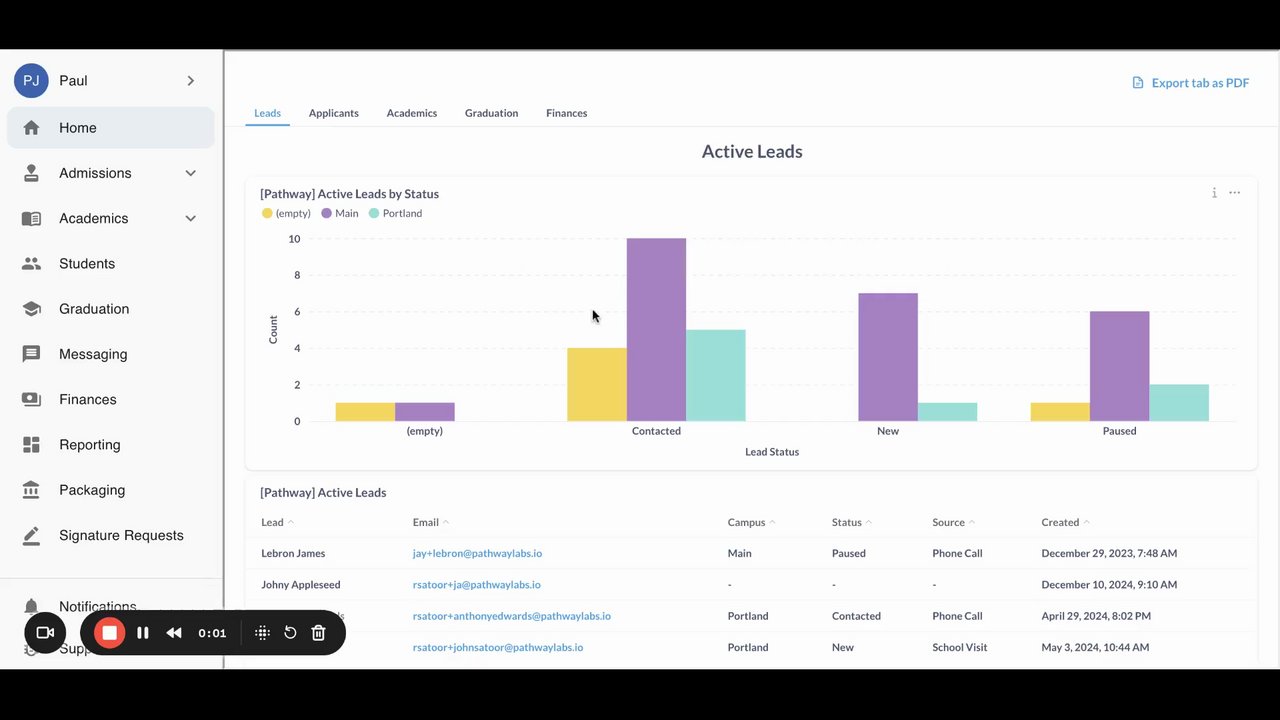Expand the Admissions menu chevron
1280x720 pixels.
click(191, 173)
